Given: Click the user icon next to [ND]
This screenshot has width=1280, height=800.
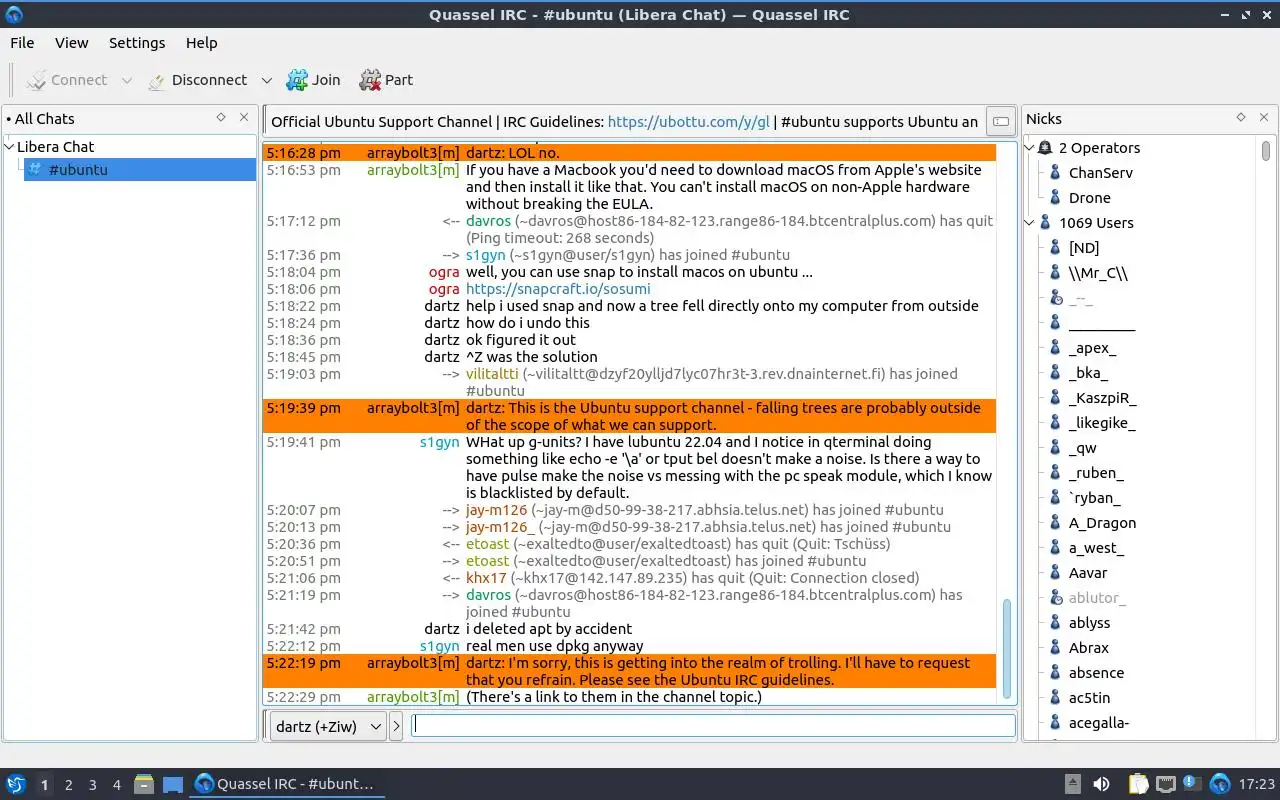Looking at the screenshot, I should pyautogui.click(x=1055, y=248).
